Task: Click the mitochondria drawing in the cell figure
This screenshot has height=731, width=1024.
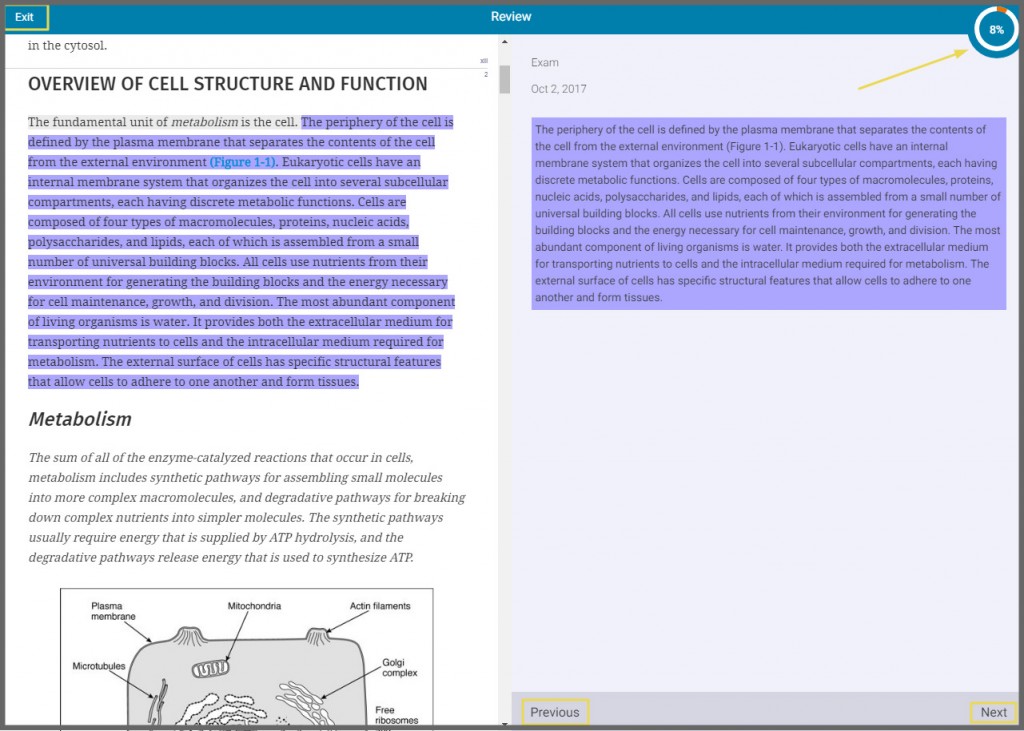Action: click(x=211, y=668)
